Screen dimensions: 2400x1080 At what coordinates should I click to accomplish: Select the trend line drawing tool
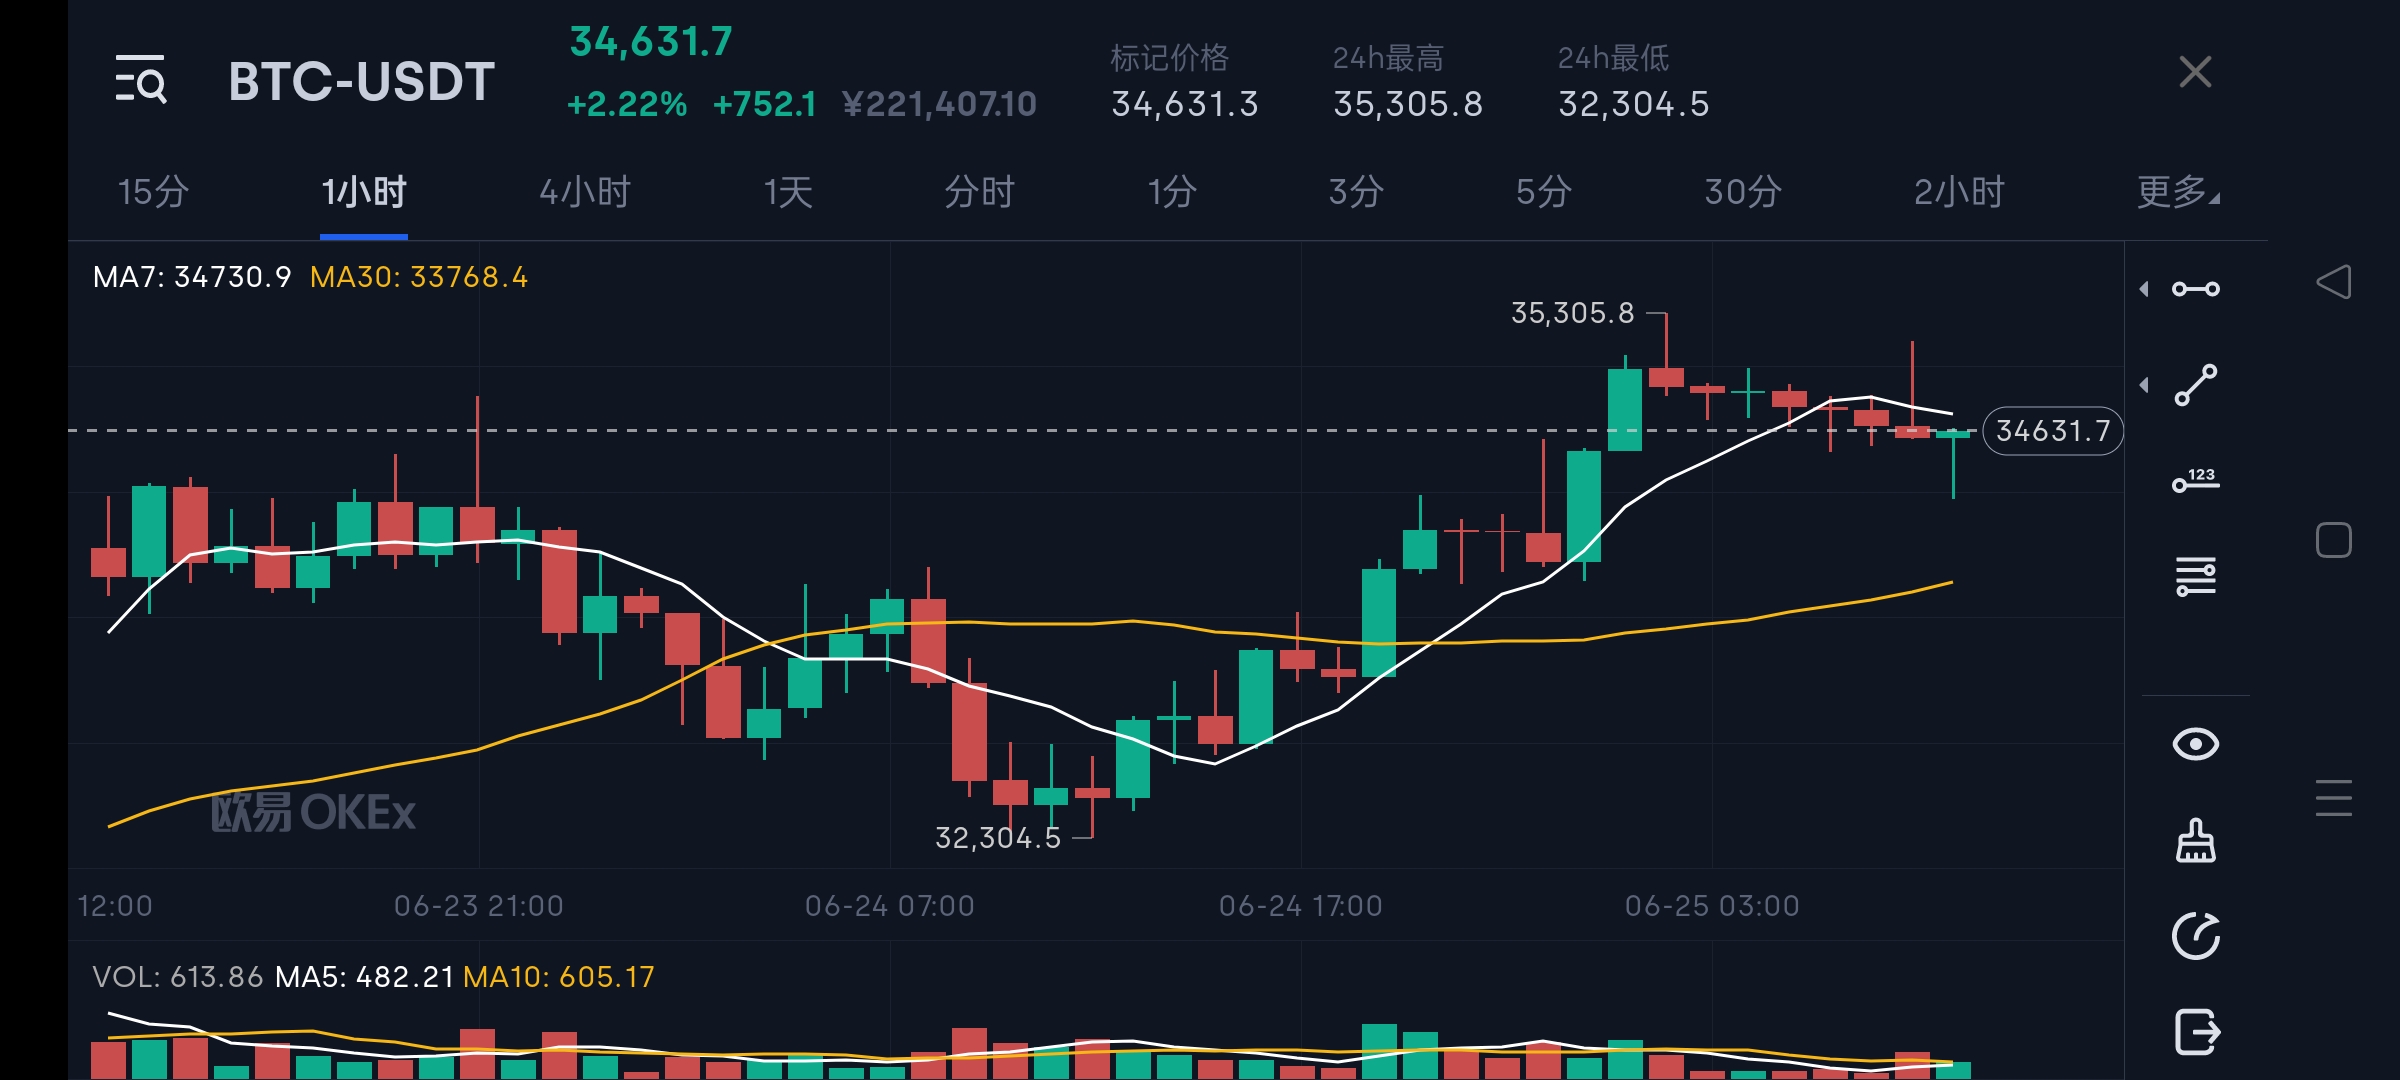(x=2196, y=382)
